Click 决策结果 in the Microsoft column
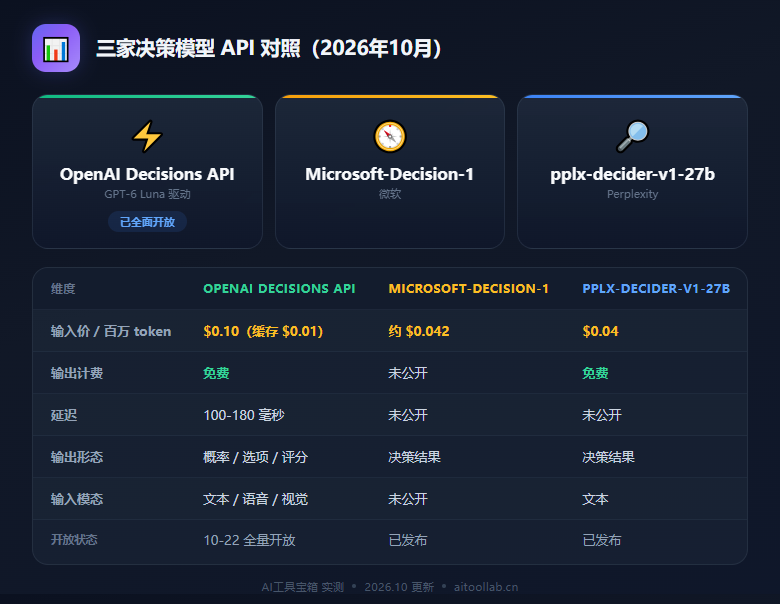 point(414,457)
